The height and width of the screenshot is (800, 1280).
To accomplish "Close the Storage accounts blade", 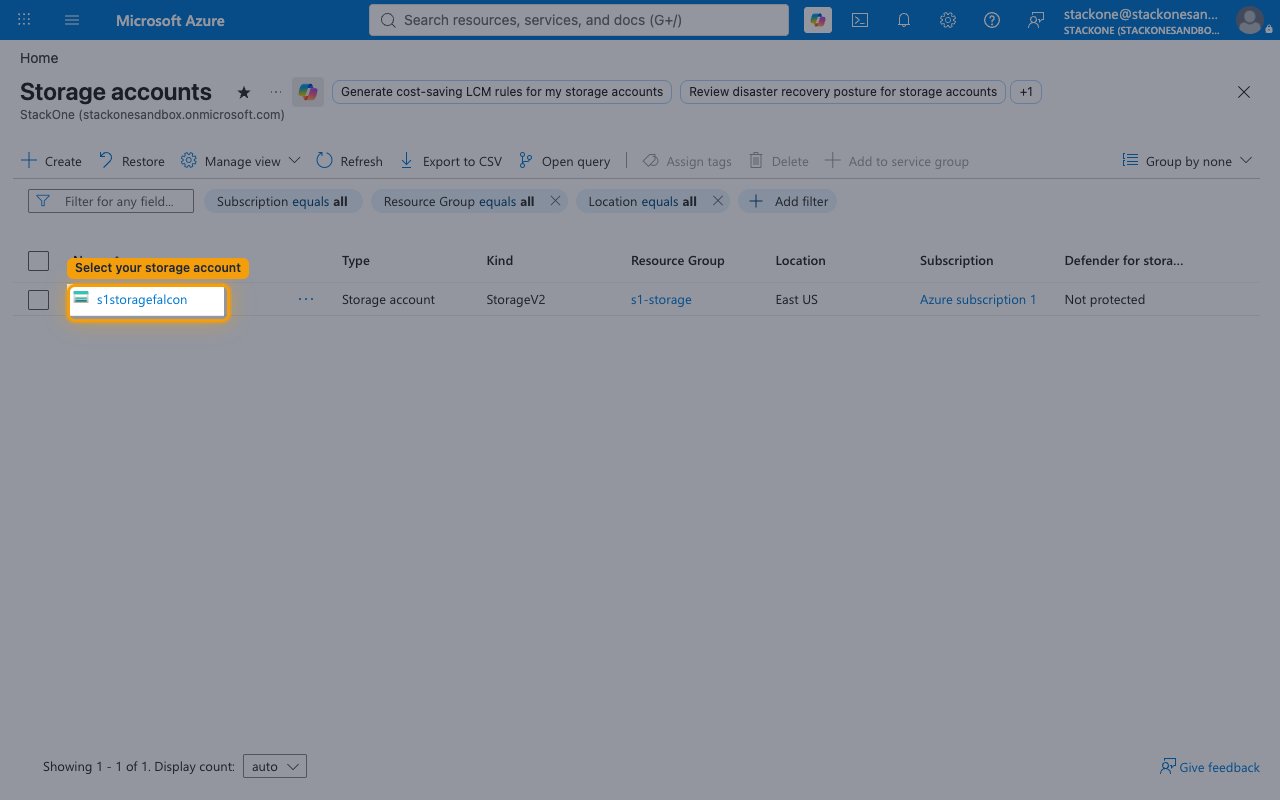I will (x=1244, y=92).
